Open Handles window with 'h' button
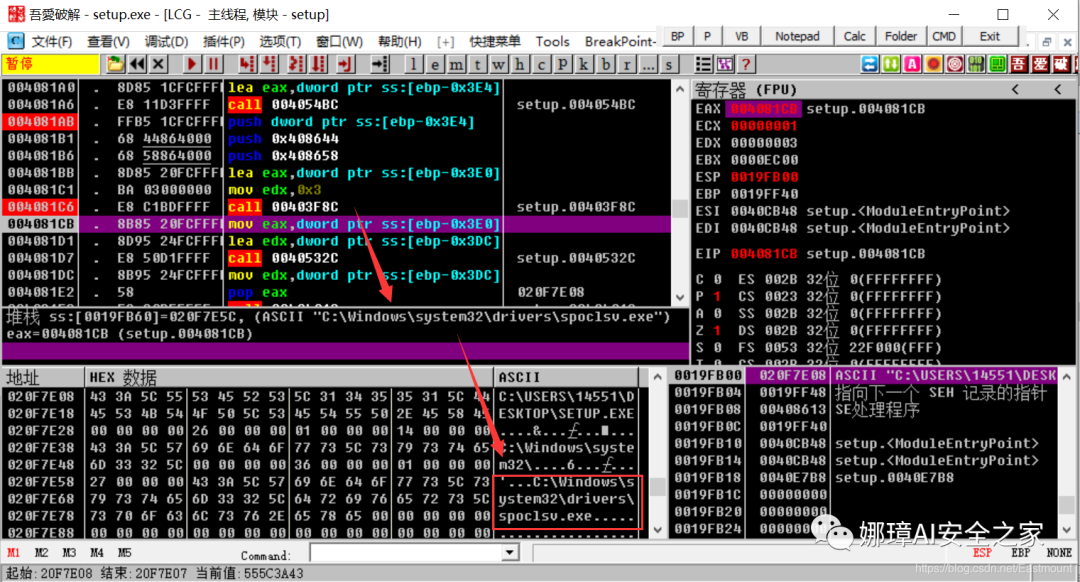1080x582 pixels. coord(519,64)
